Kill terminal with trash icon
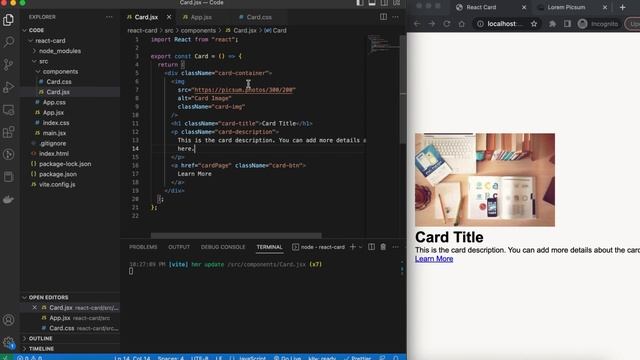This screenshot has height=360, width=640. click(x=383, y=247)
